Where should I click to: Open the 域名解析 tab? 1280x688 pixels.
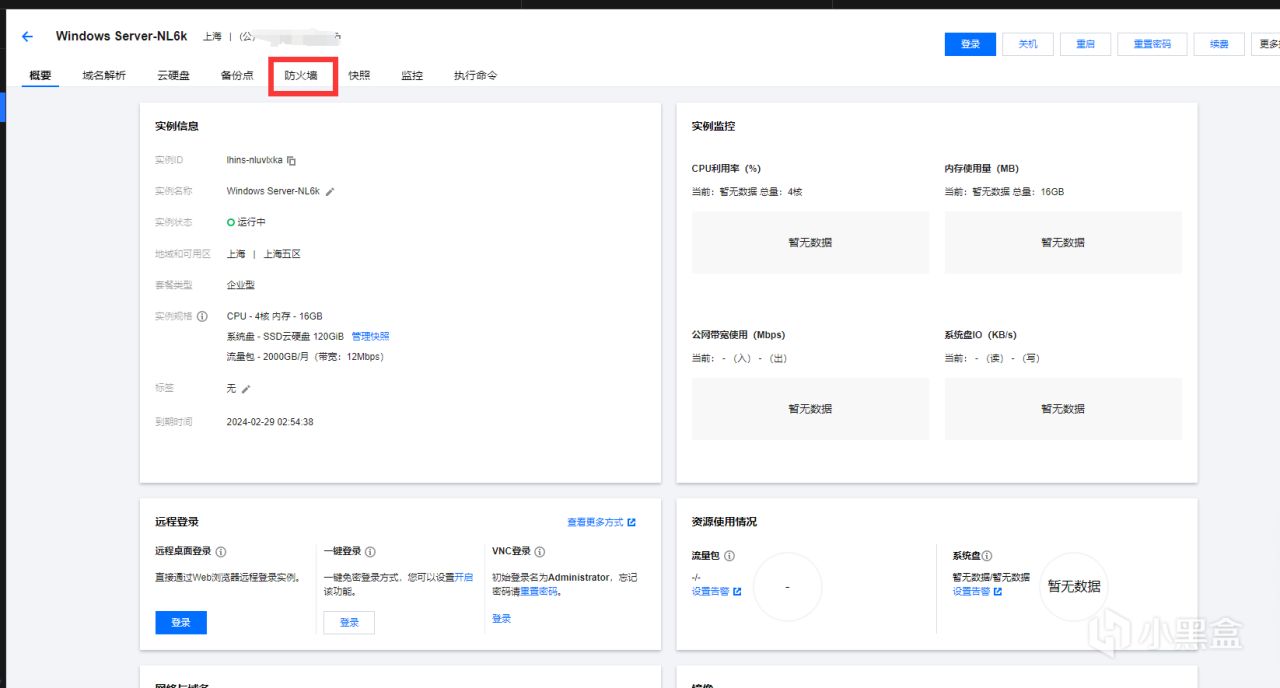click(x=104, y=75)
